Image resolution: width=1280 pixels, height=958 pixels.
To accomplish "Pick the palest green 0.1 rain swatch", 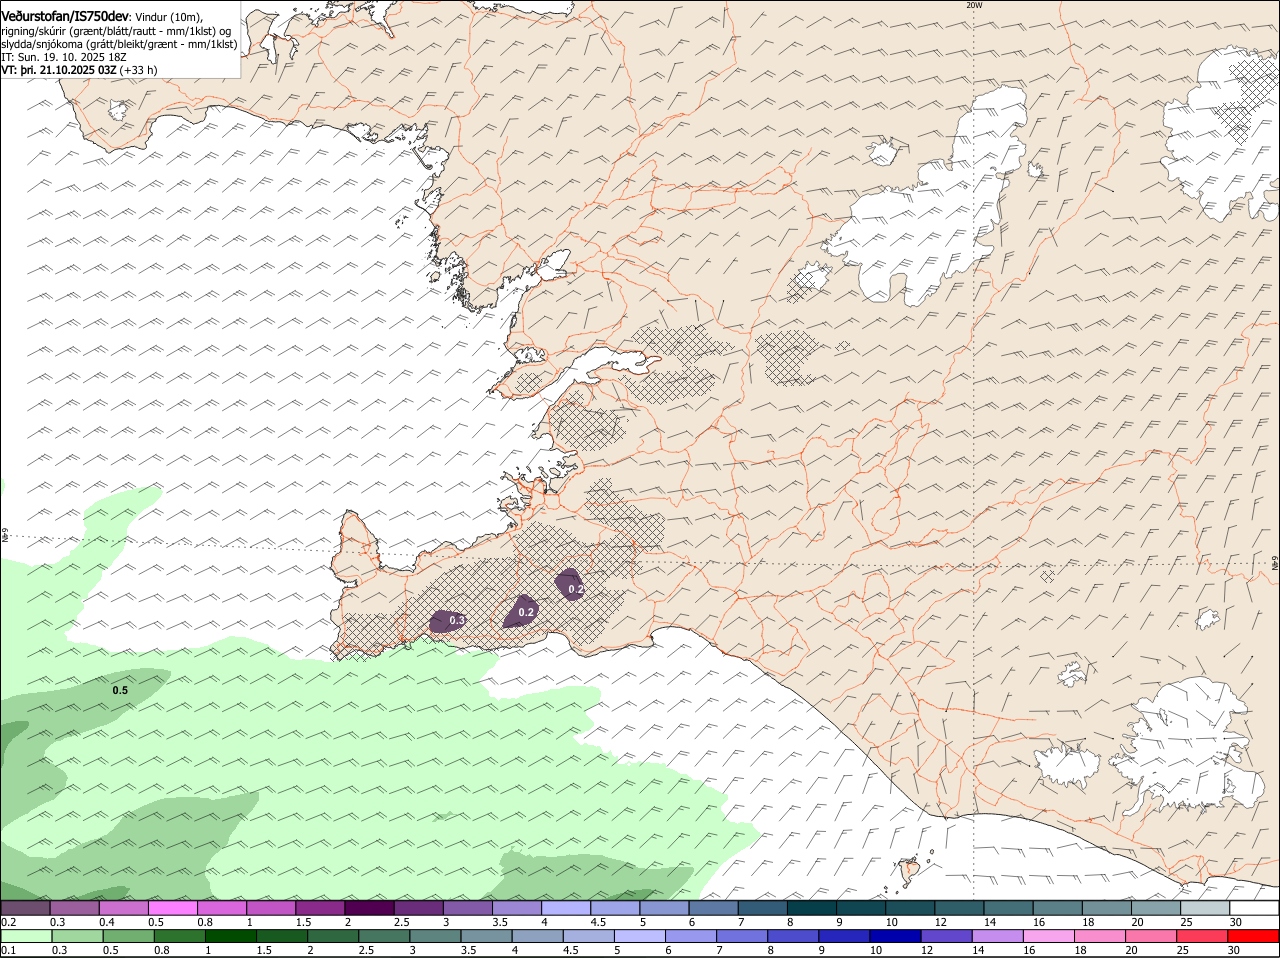I will click(25, 936).
